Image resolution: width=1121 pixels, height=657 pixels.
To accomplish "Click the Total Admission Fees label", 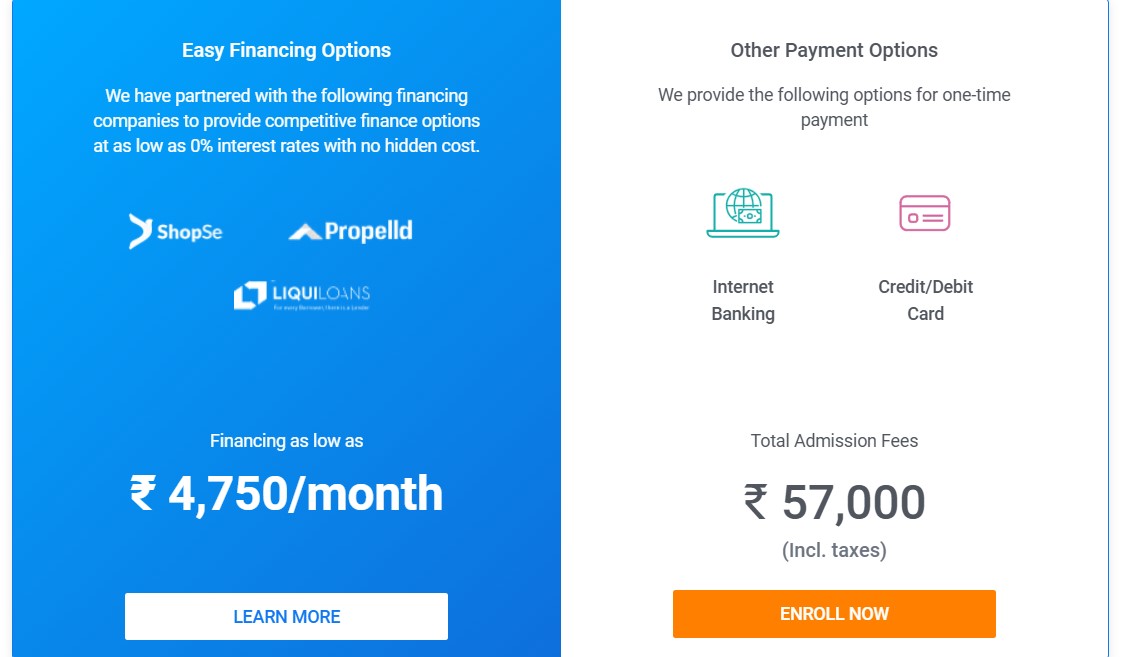I will [x=834, y=441].
